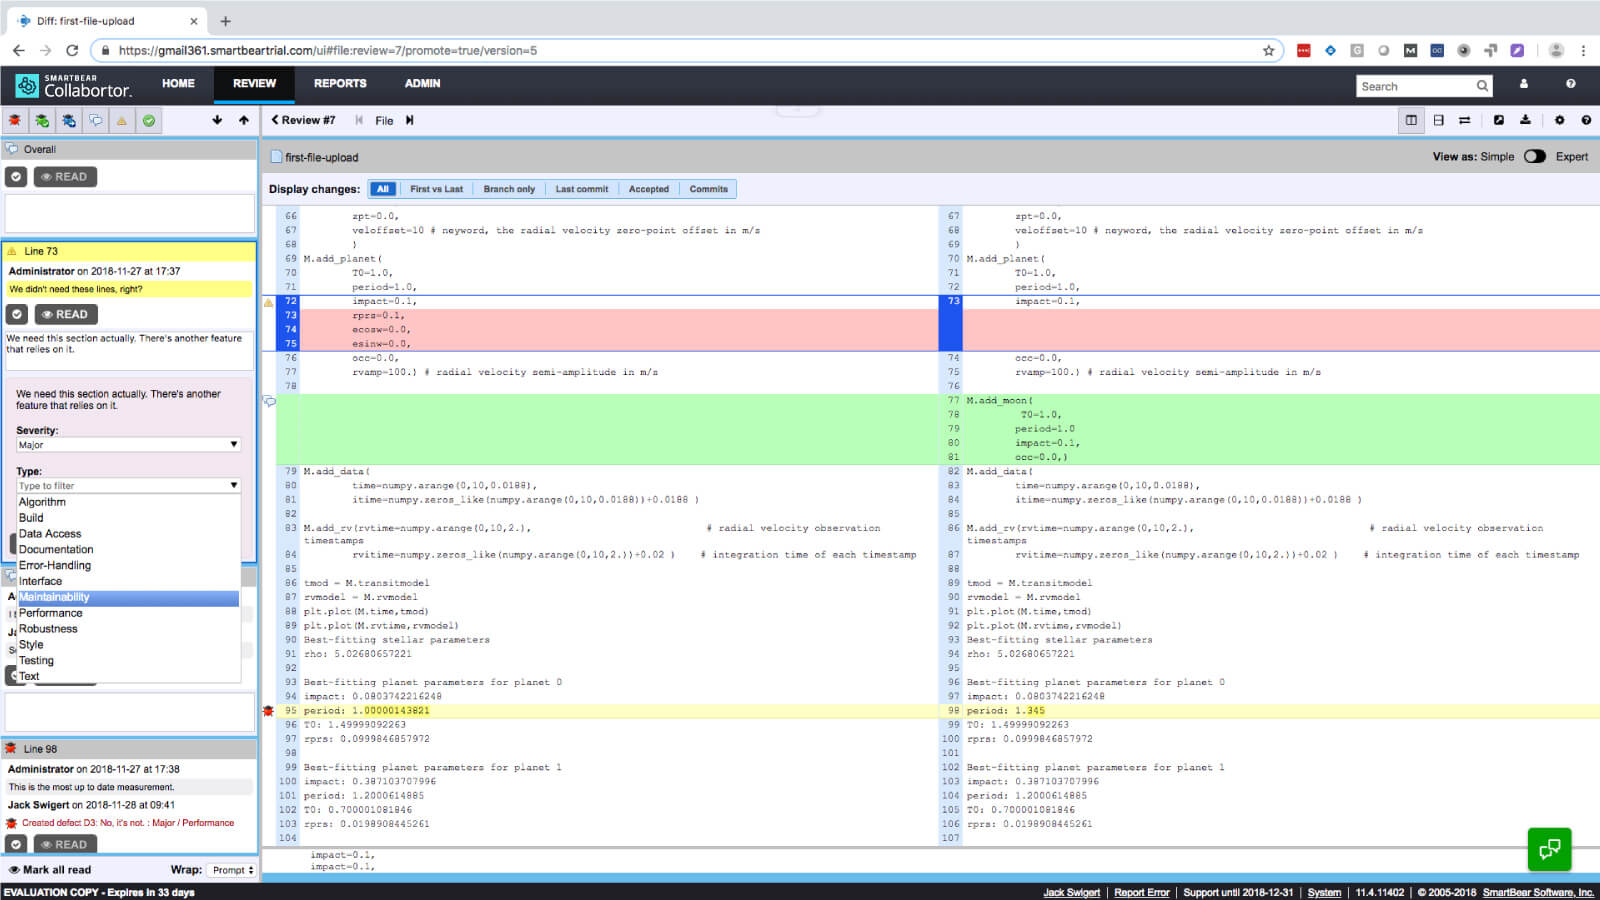
Task: Mark Line 73 comment as READ
Action: 66,314
